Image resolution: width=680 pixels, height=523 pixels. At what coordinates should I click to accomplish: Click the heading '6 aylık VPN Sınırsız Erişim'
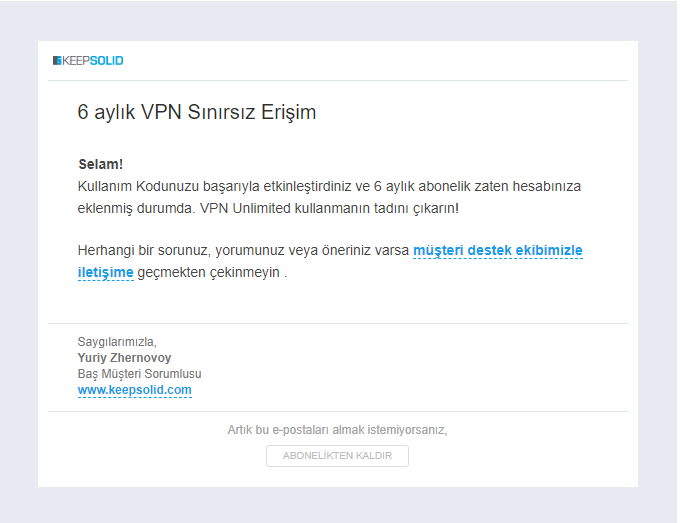[x=197, y=112]
